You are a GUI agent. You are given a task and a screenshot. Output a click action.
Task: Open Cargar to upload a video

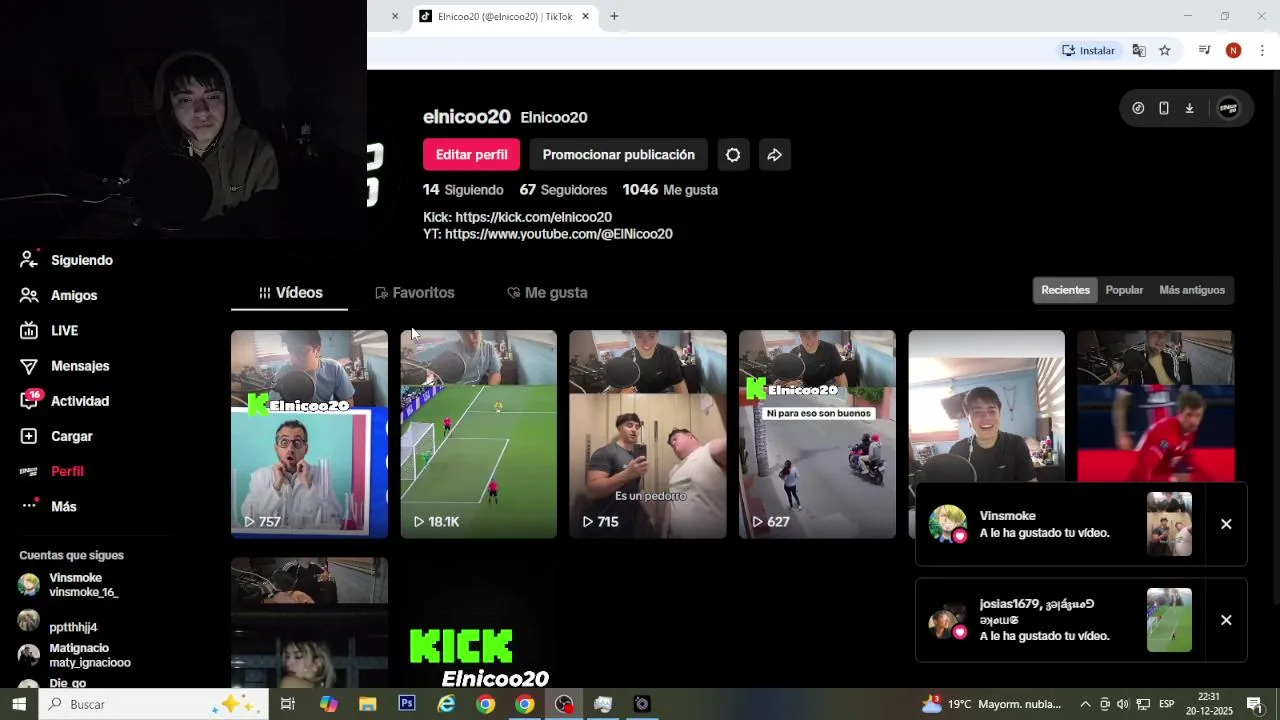tap(56, 436)
